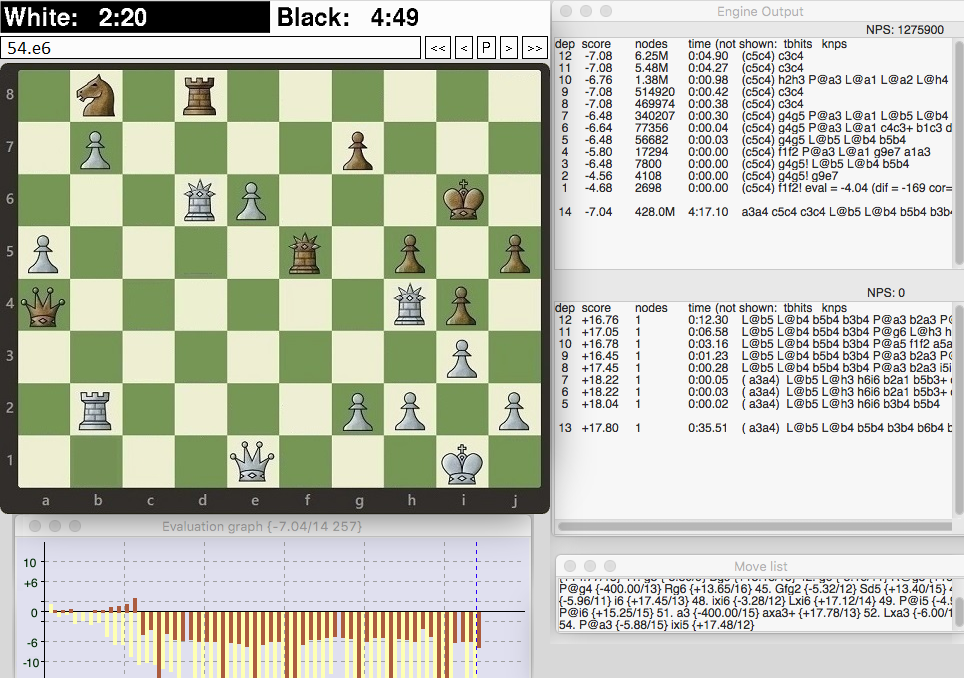Pick the white king on i1
964x678 pixels.
coord(461,462)
